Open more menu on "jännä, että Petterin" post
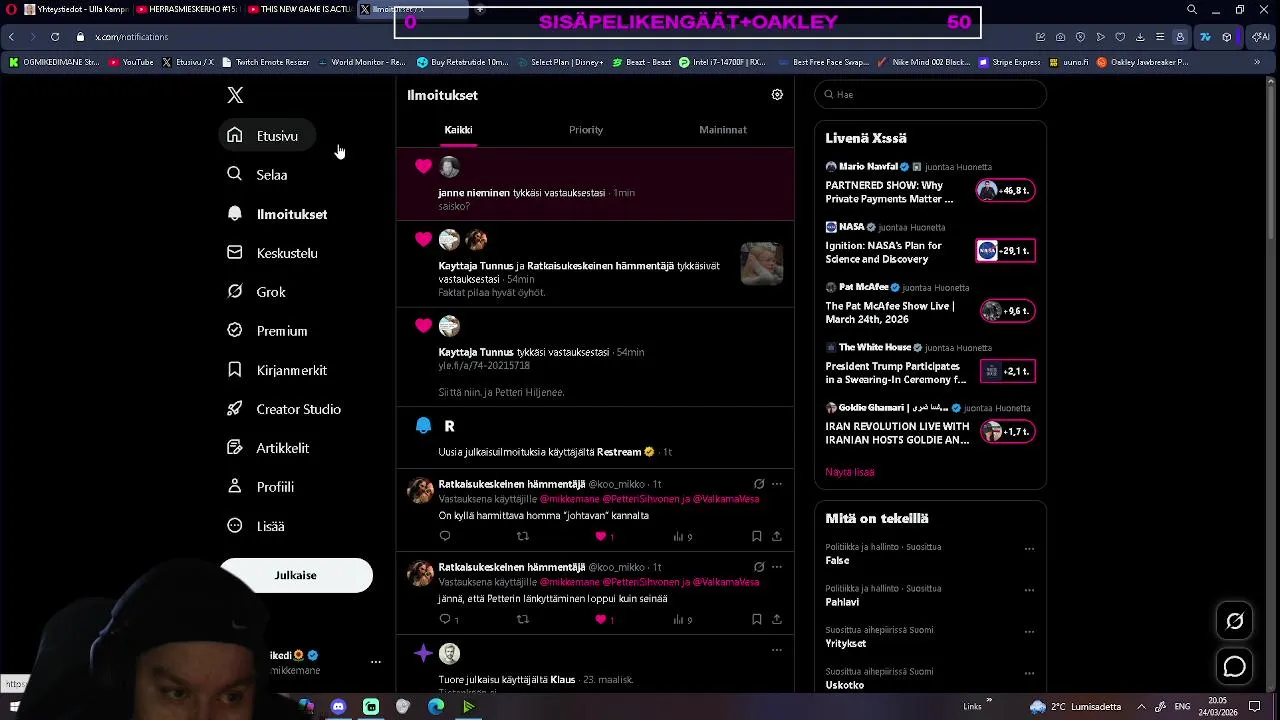Viewport: 1280px width, 720px height. pyautogui.click(x=777, y=567)
